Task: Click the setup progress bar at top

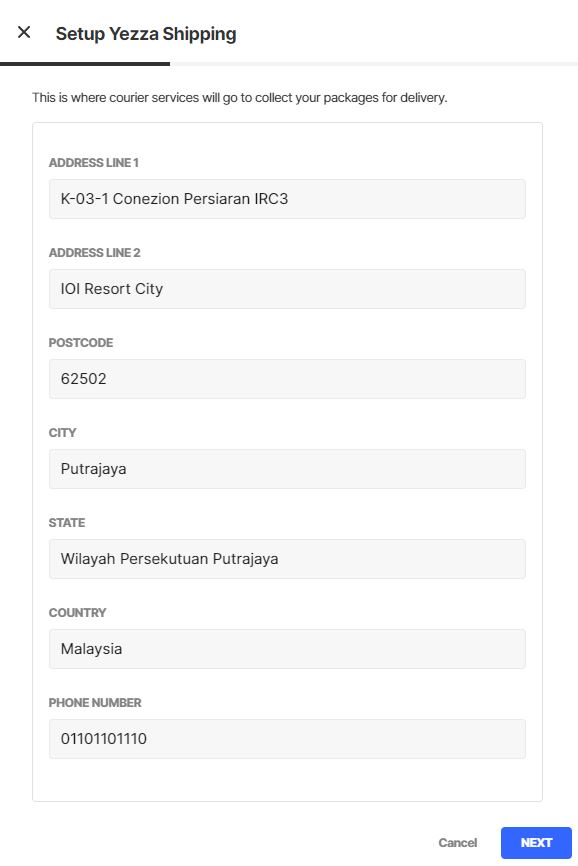Action: tap(289, 64)
